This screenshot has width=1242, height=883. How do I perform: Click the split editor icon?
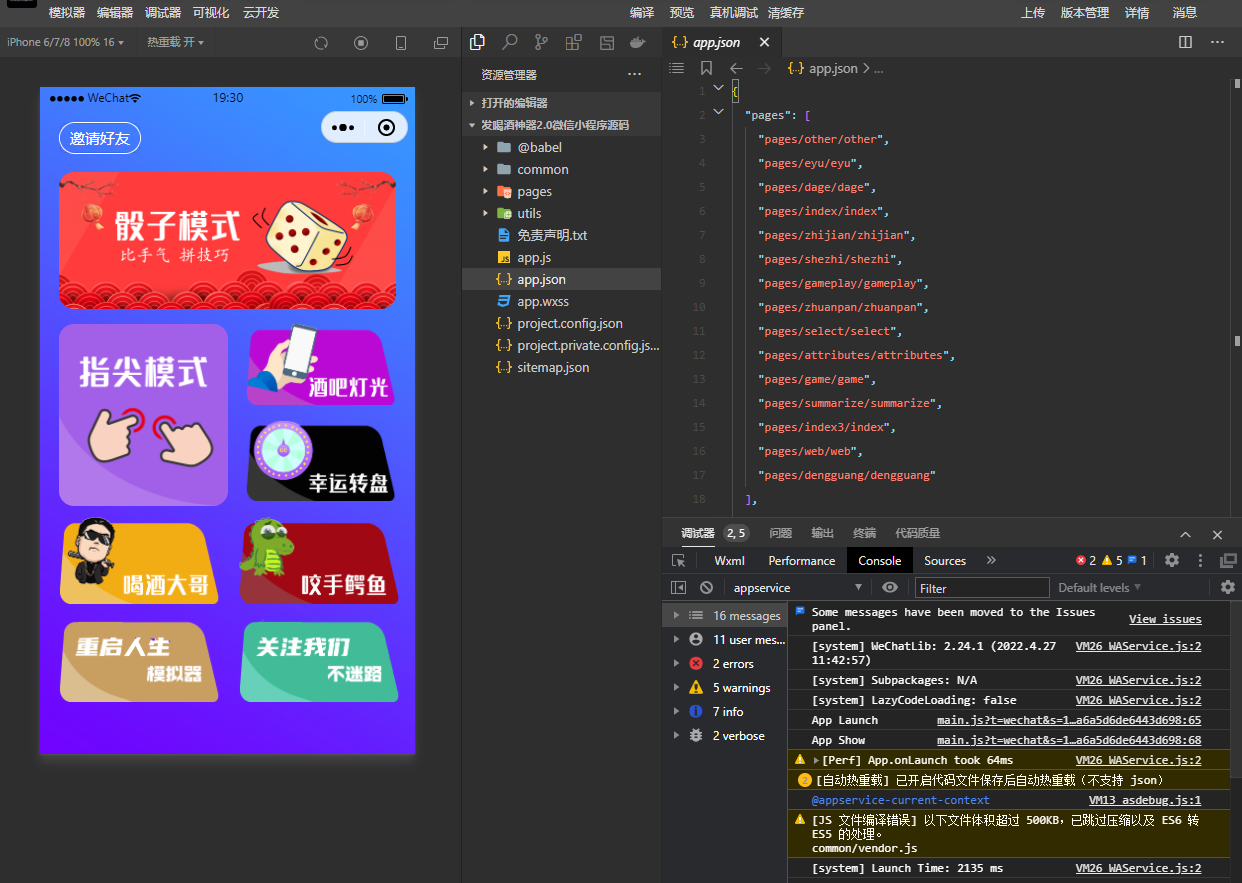click(1185, 42)
